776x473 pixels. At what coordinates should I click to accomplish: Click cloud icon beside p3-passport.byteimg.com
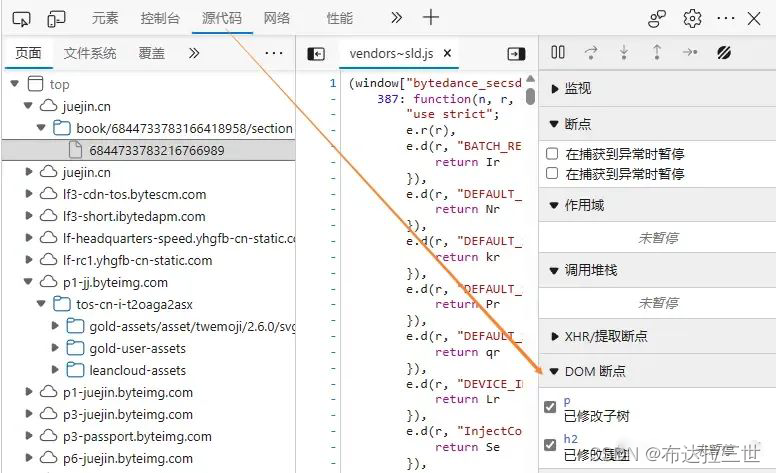tap(48, 436)
